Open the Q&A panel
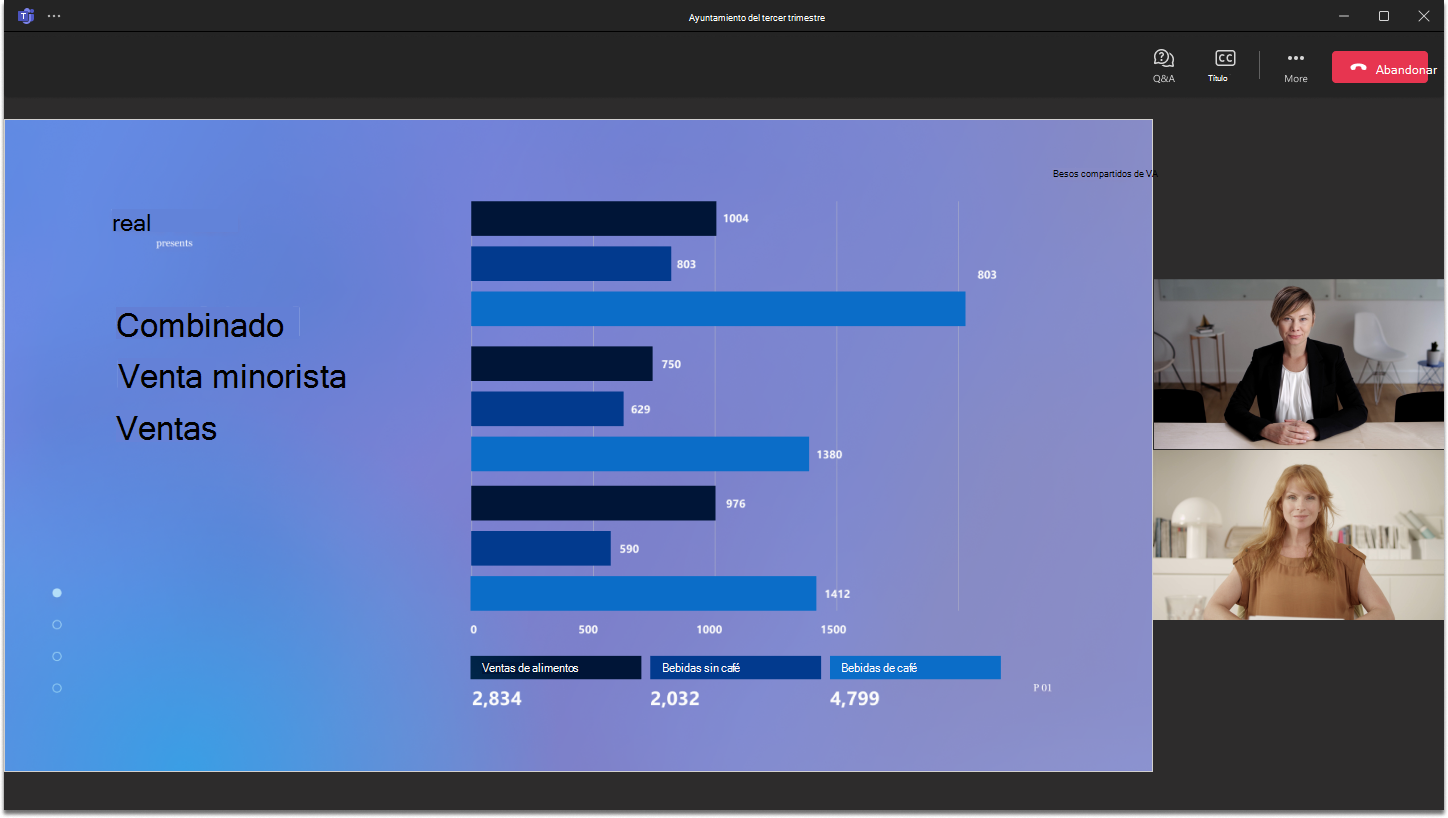The image size is (1448, 818). point(1163,66)
